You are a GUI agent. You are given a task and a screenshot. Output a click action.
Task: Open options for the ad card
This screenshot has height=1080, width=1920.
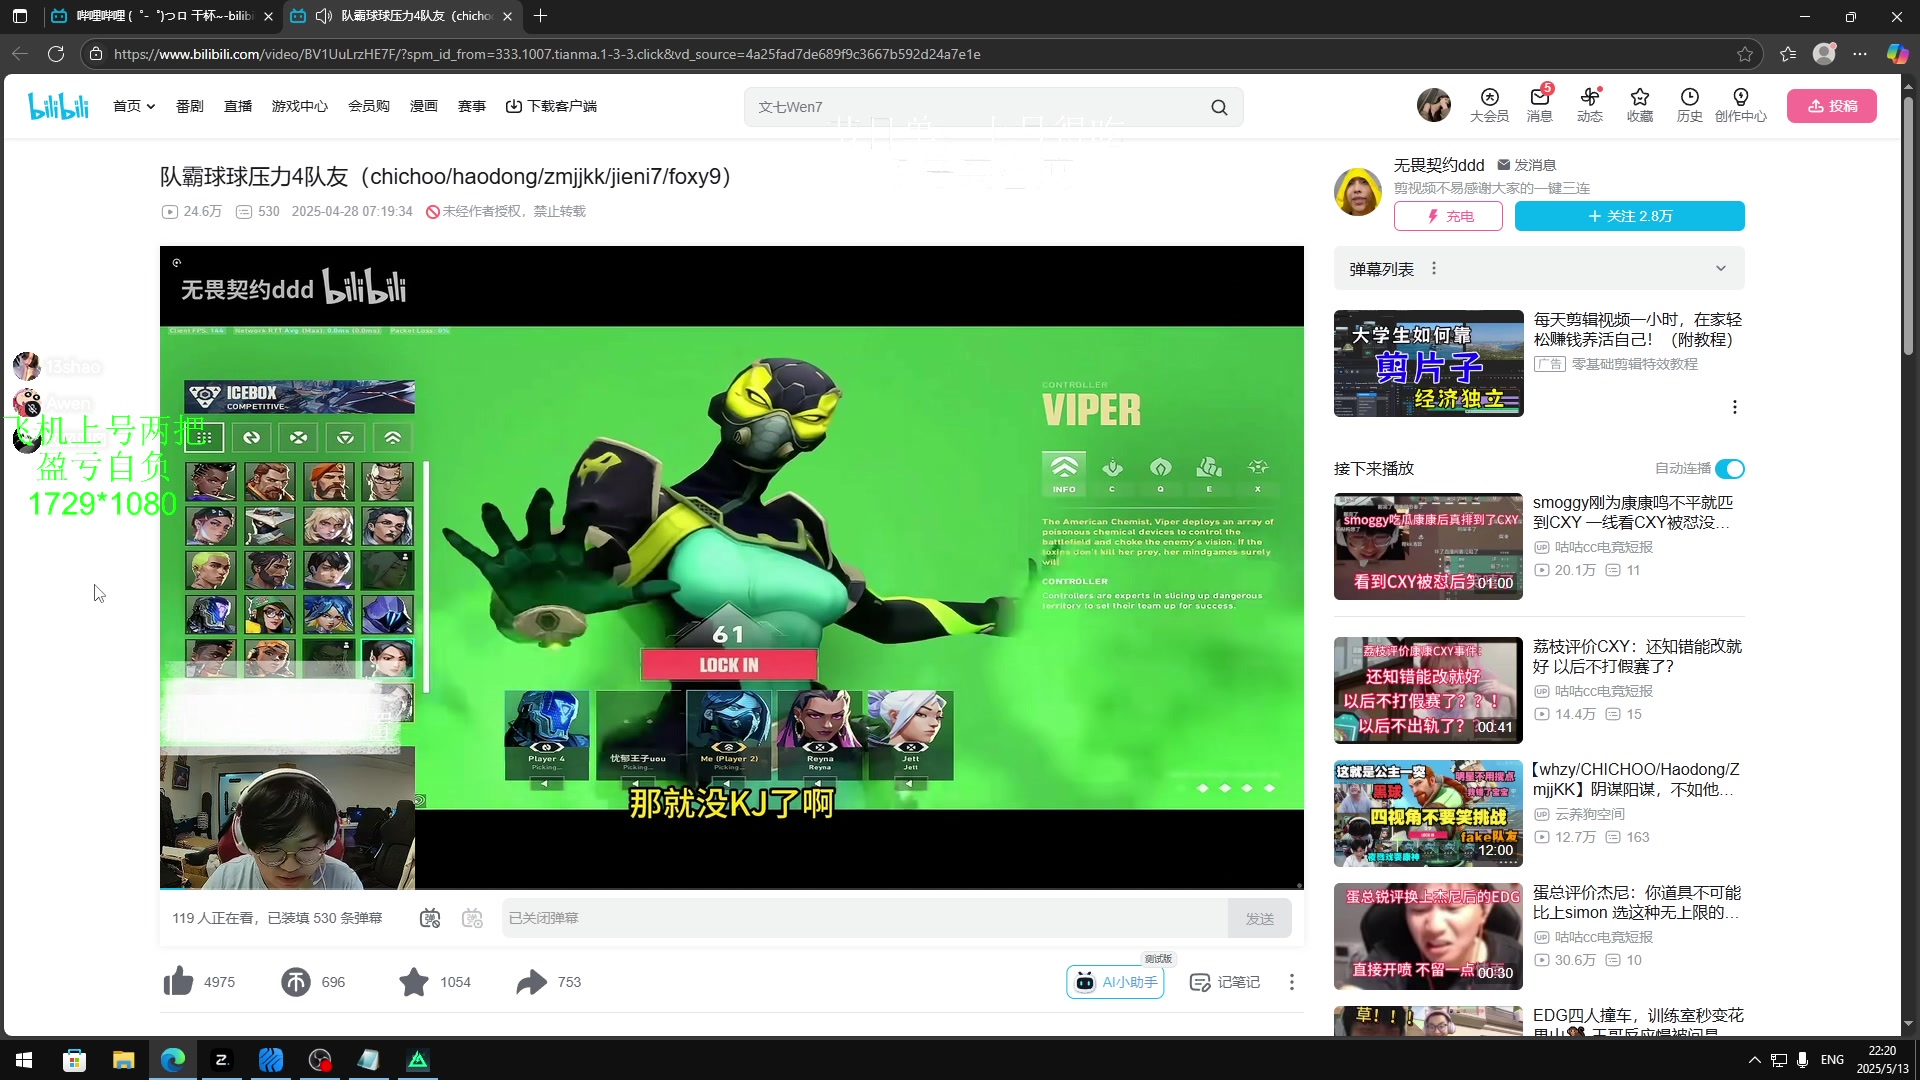1735,407
